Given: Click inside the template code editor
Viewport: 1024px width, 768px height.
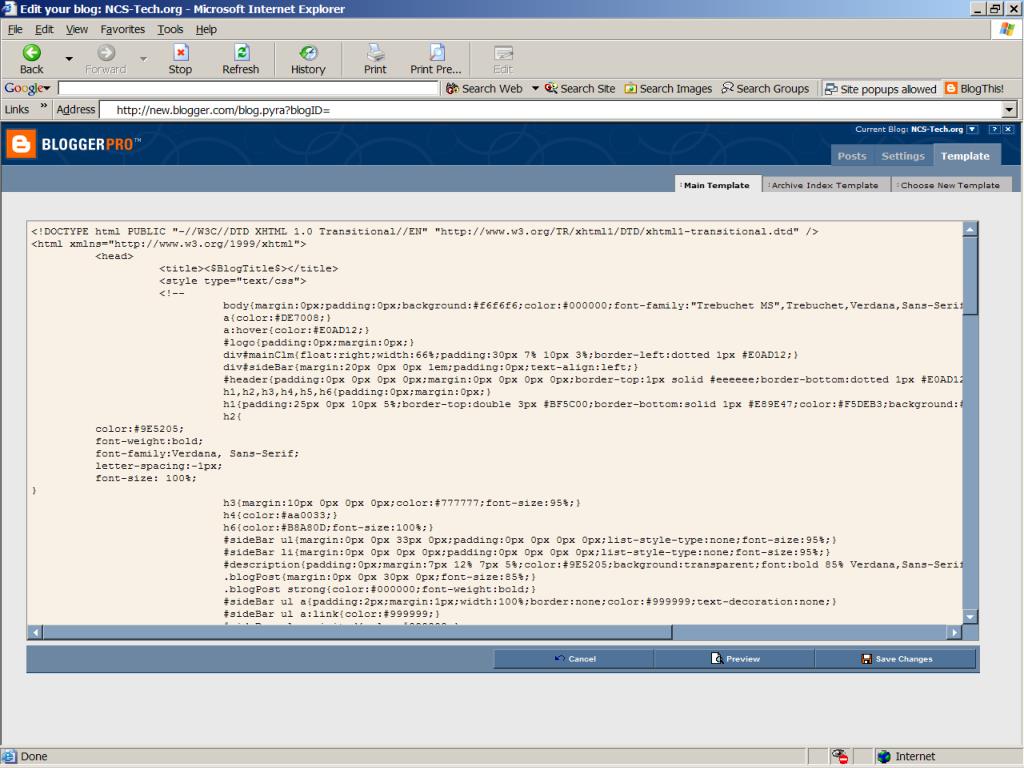Looking at the screenshot, I should pos(495,423).
